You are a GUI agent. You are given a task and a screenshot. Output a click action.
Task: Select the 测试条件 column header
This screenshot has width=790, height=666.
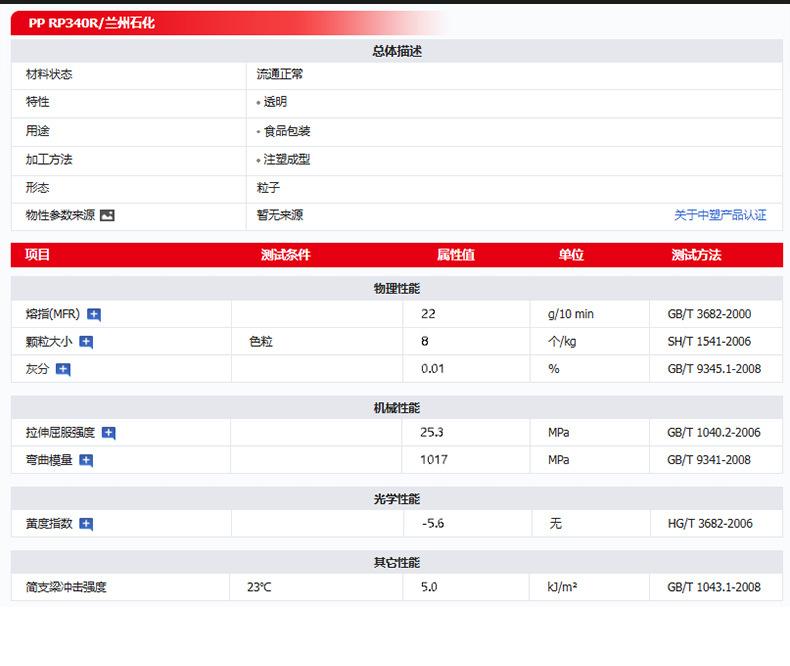(x=286, y=255)
